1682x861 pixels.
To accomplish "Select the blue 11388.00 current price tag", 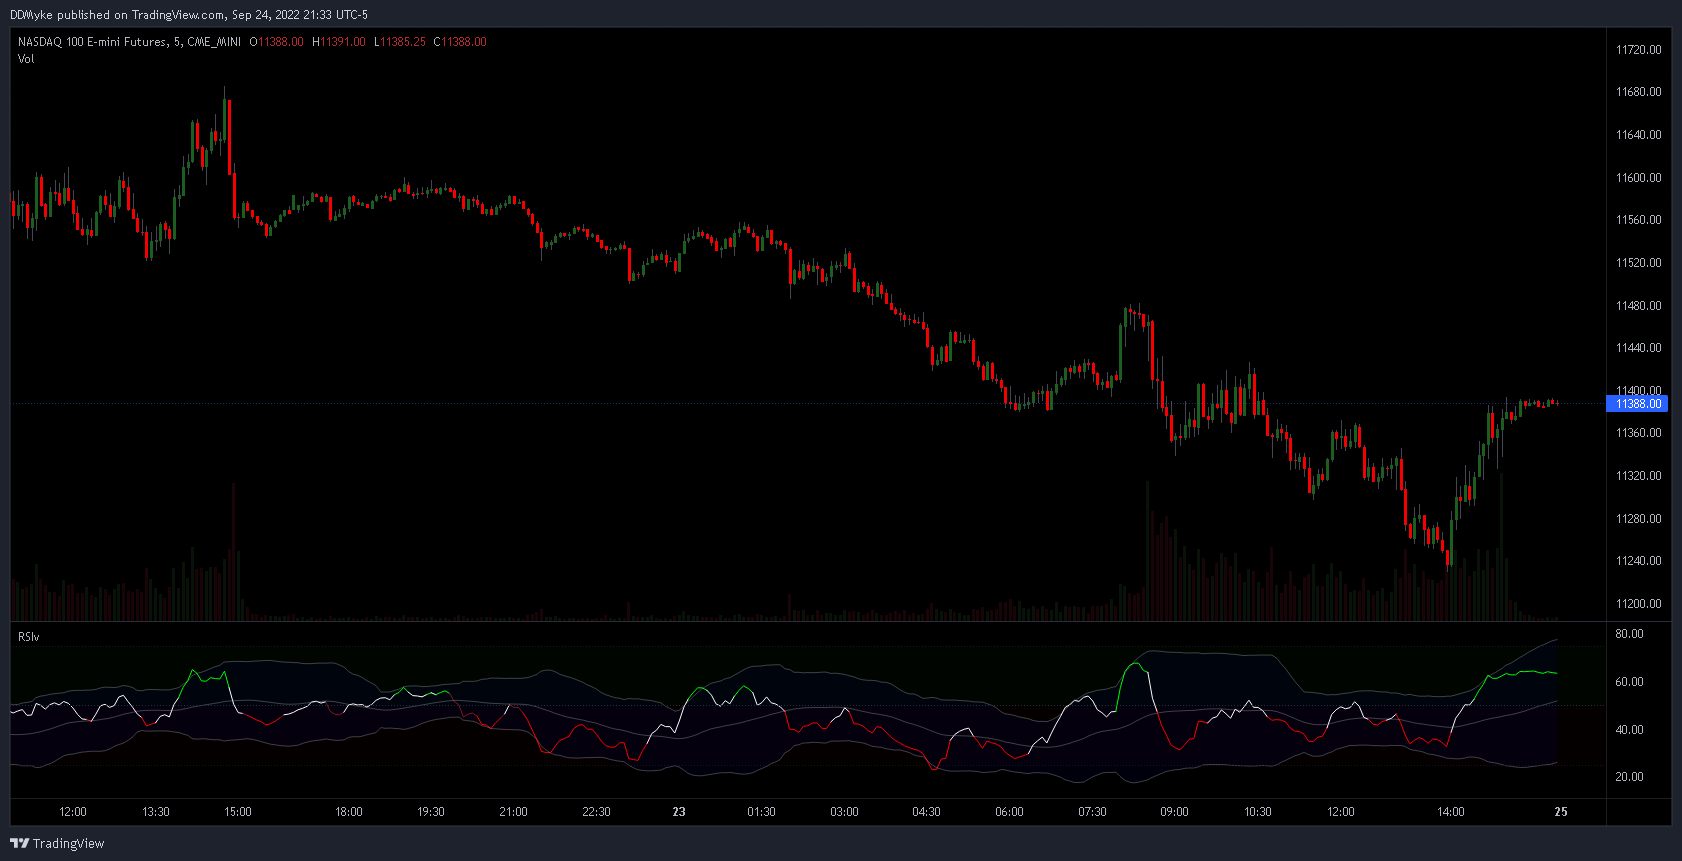I will tap(1636, 404).
